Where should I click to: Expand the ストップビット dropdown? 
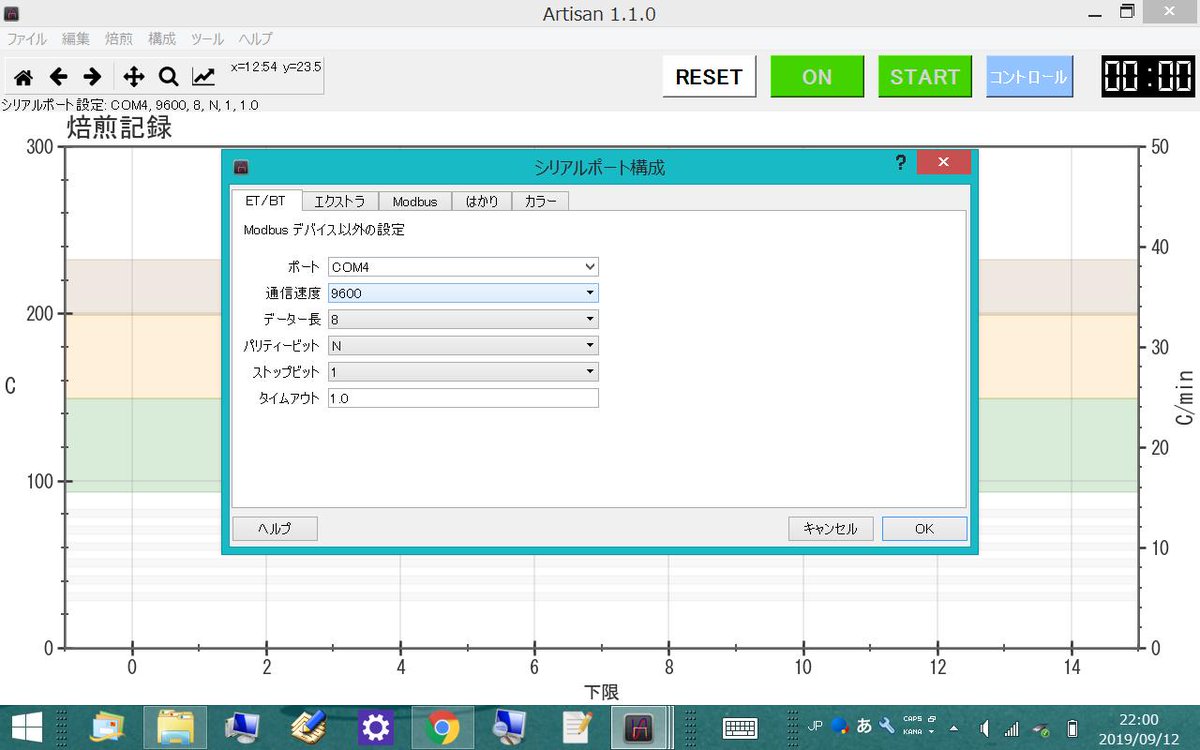coord(590,371)
